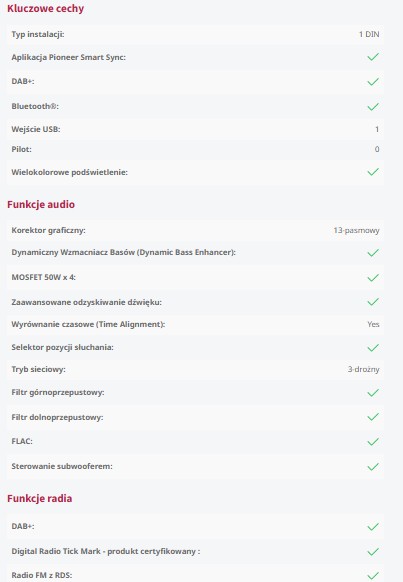Click the 13-pasmowy equalizer value
The height and width of the screenshot is (582, 403).
[356, 230]
